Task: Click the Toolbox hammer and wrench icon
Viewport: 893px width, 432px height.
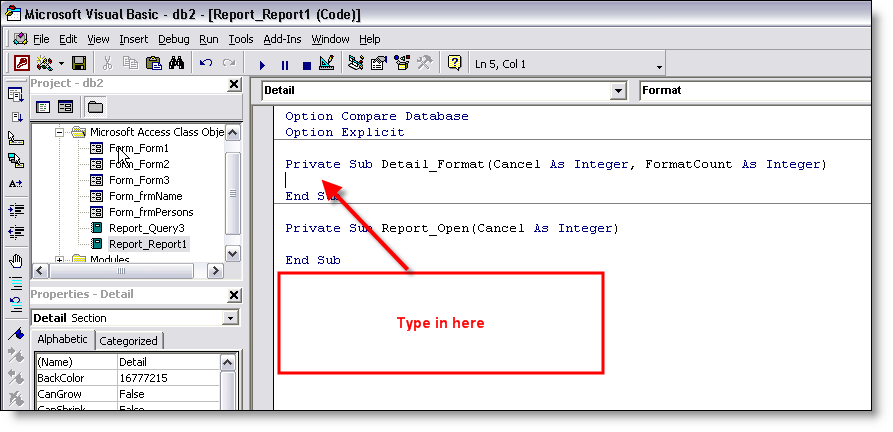Action: (x=425, y=63)
